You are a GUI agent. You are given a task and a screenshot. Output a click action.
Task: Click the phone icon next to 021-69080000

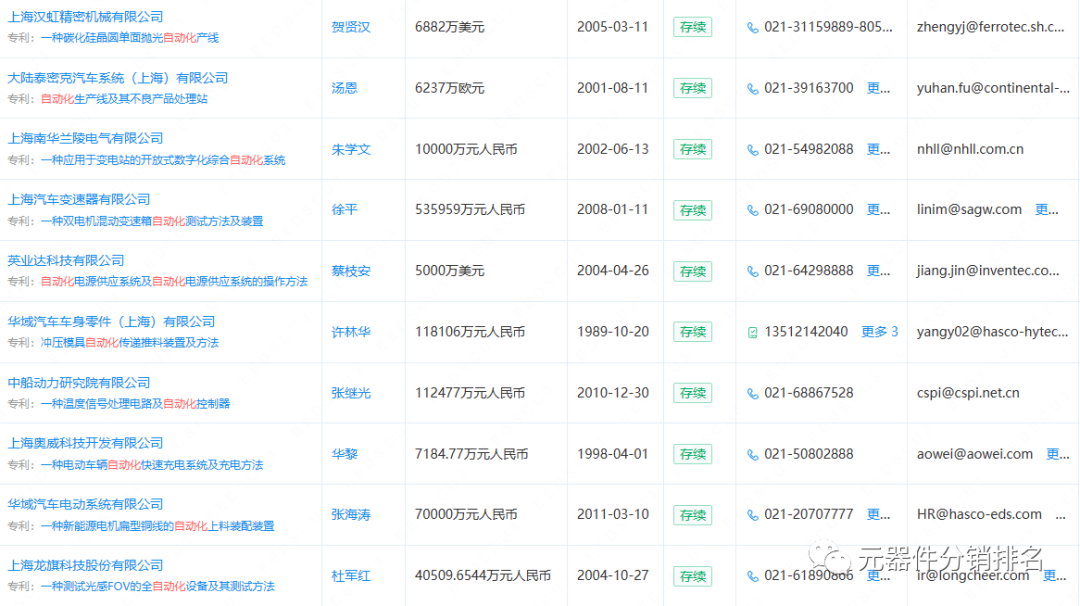[753, 210]
